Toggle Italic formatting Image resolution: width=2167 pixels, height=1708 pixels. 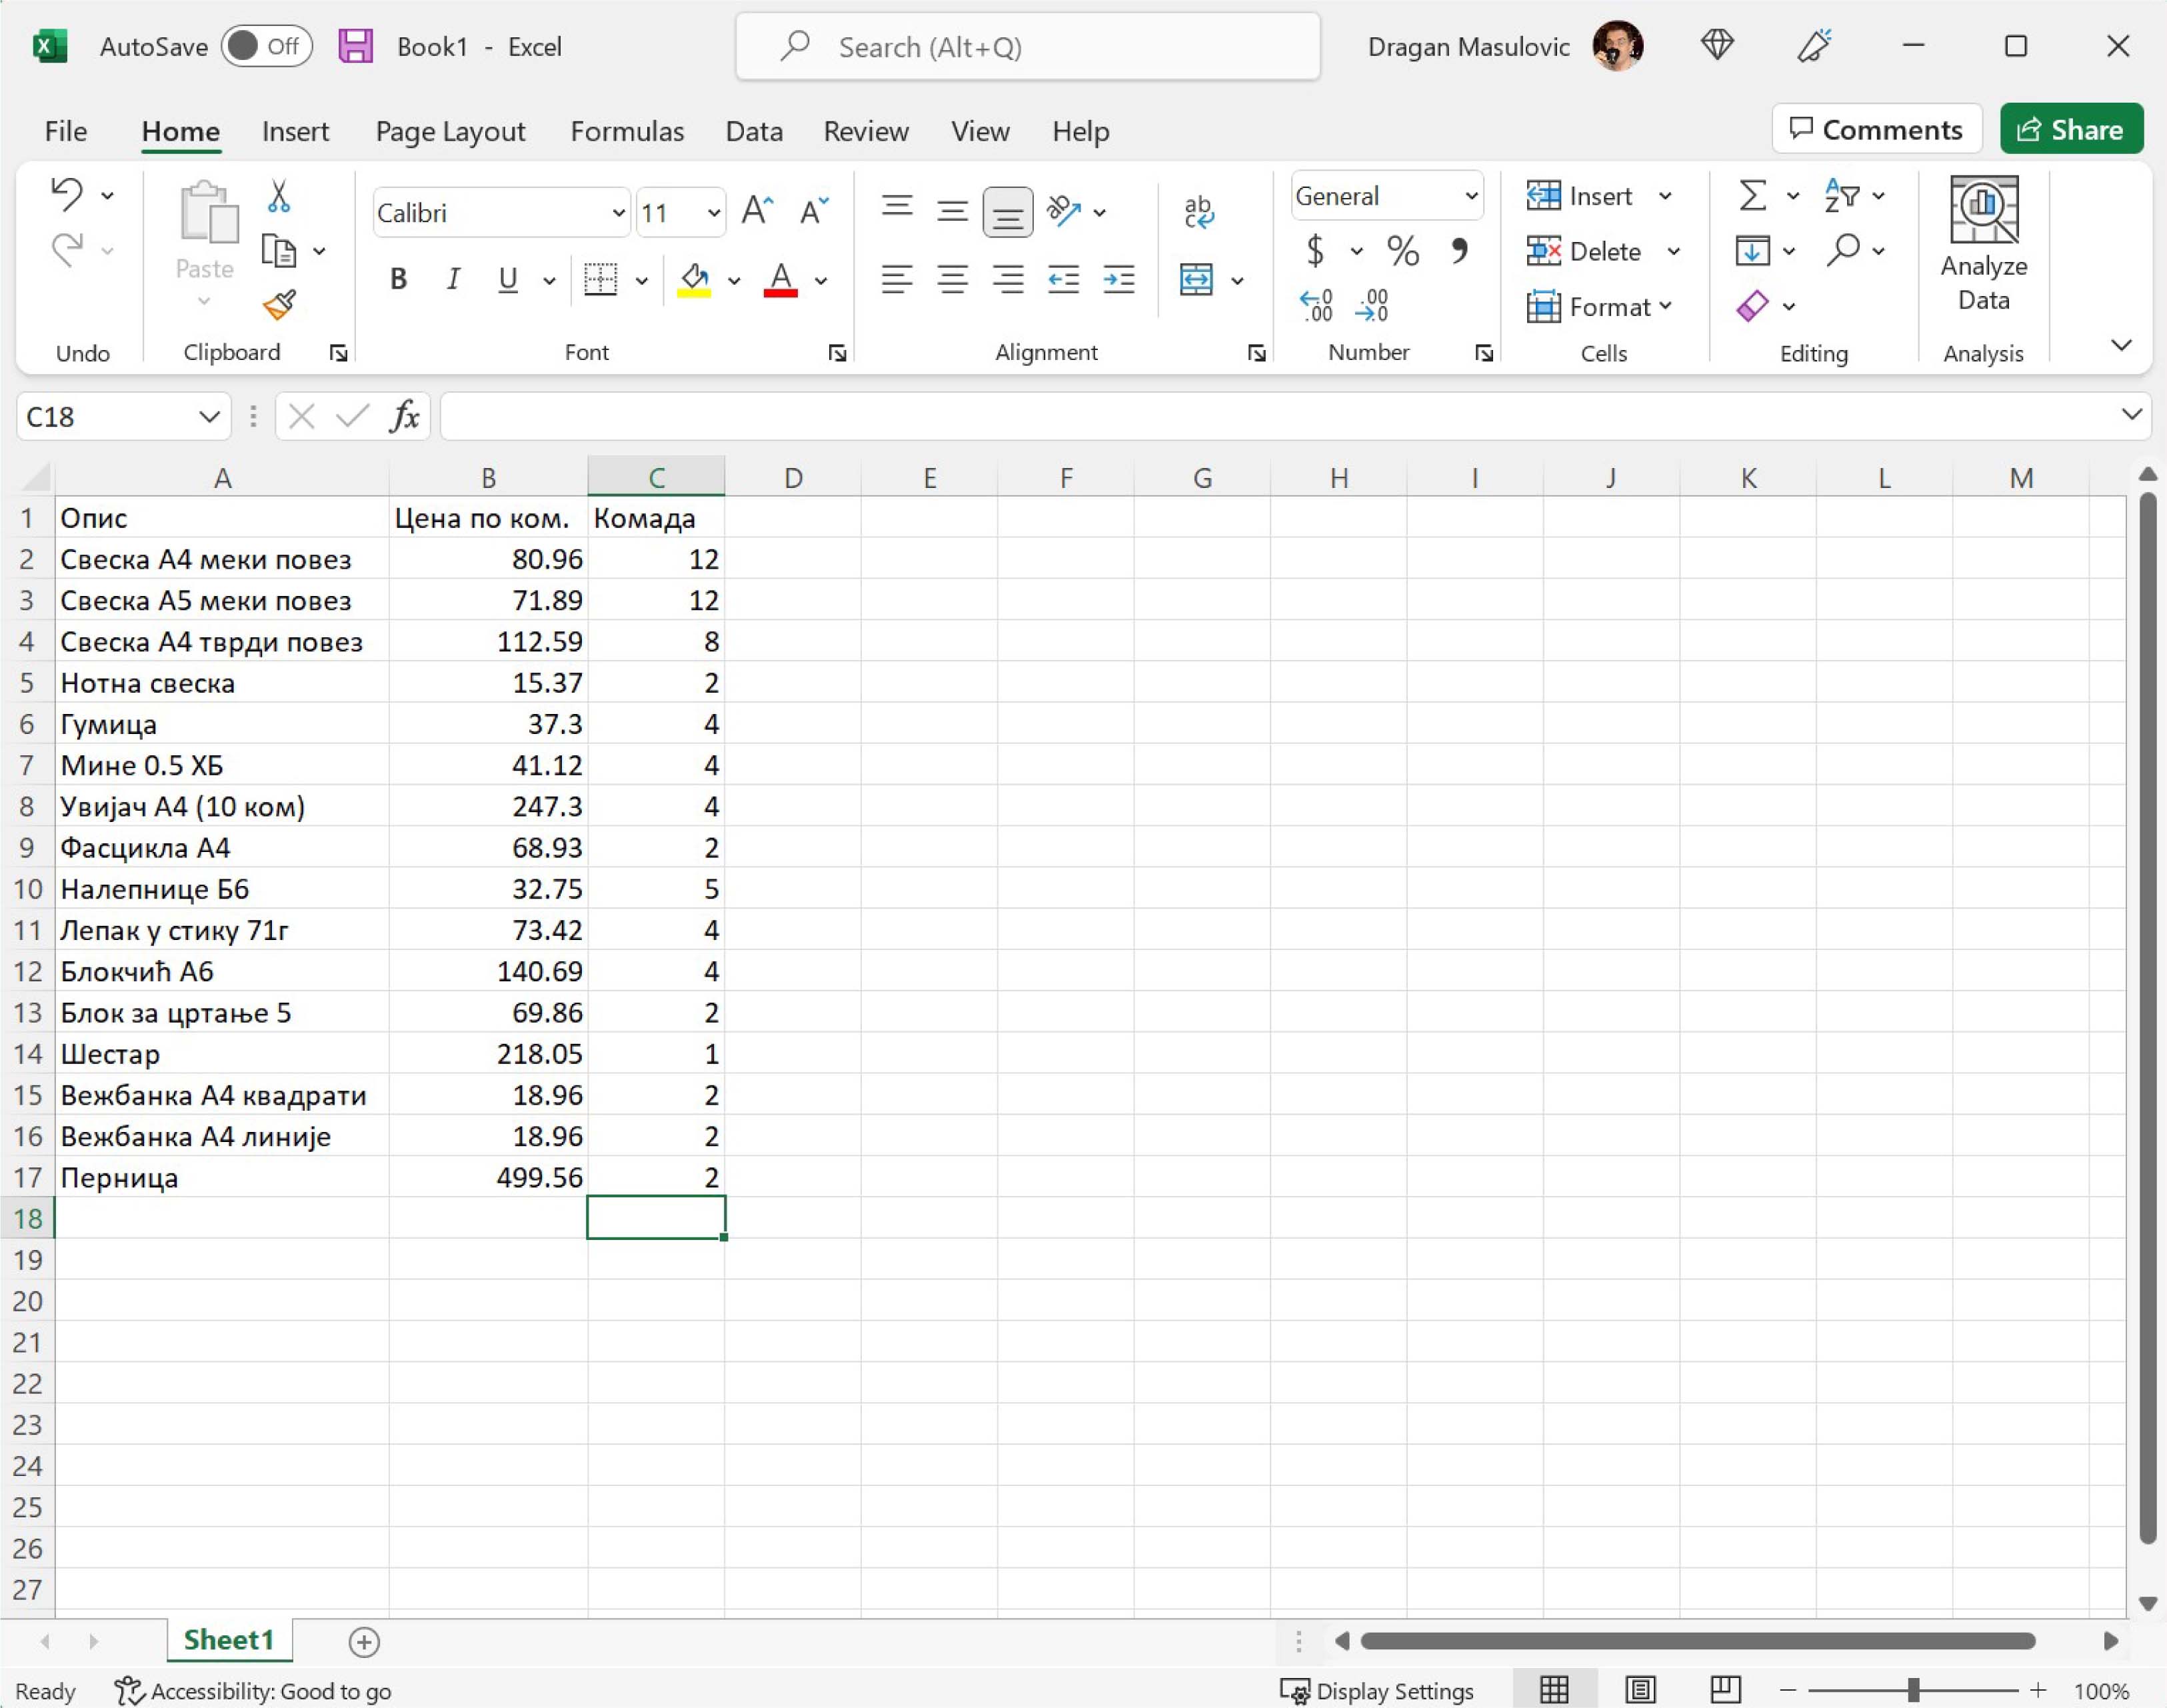pos(453,279)
